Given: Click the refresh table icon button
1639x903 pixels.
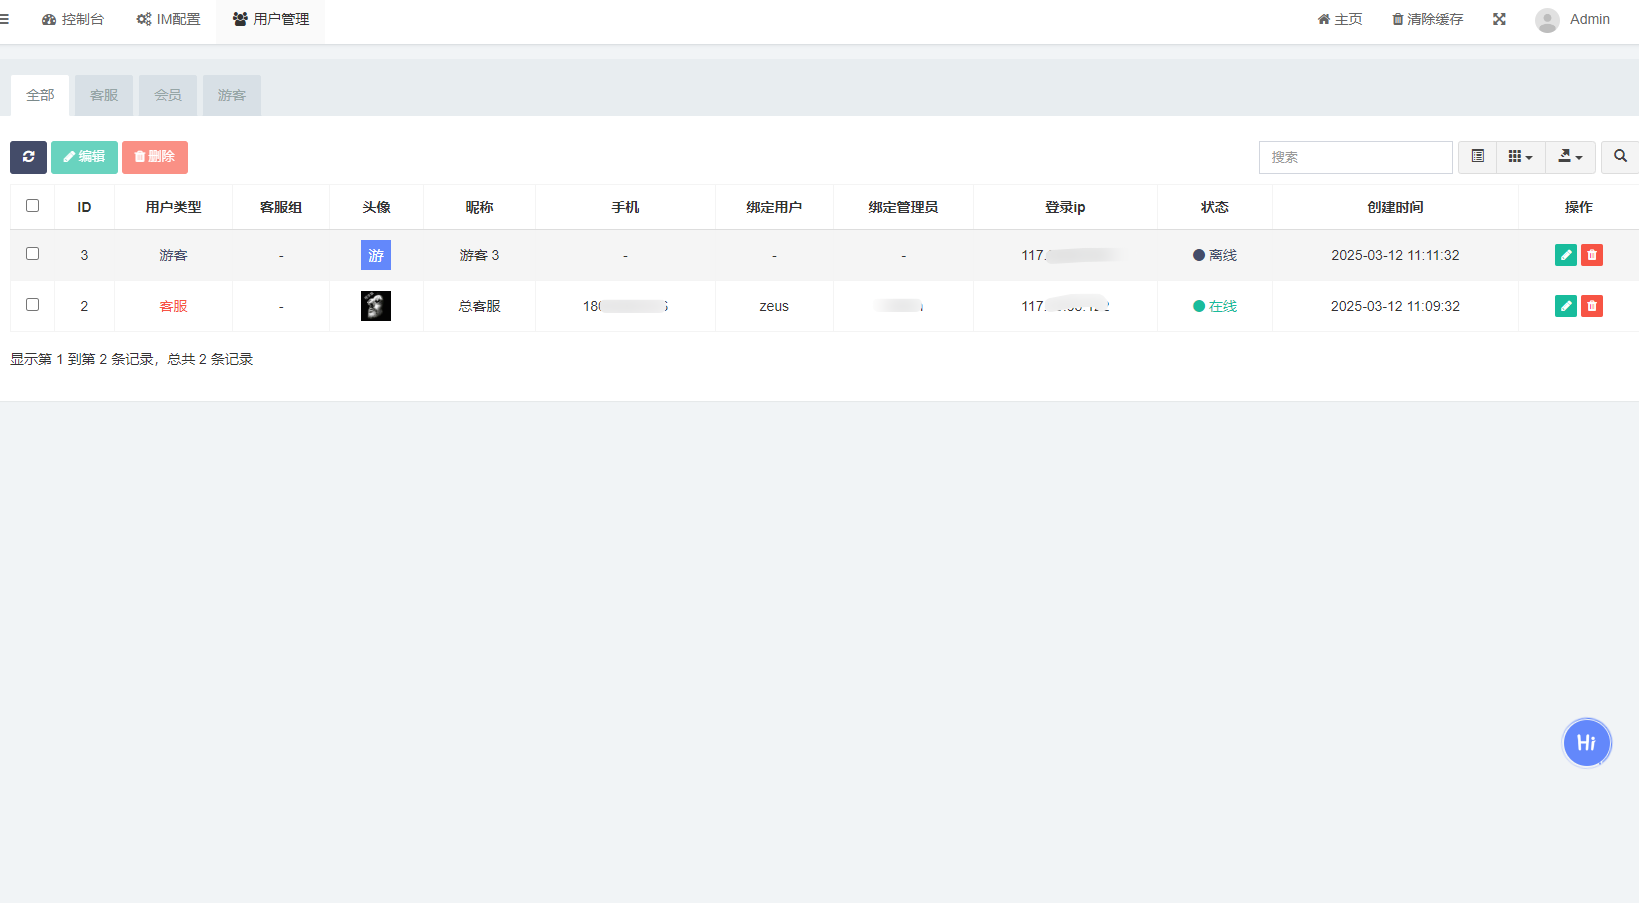Looking at the screenshot, I should click(28, 157).
